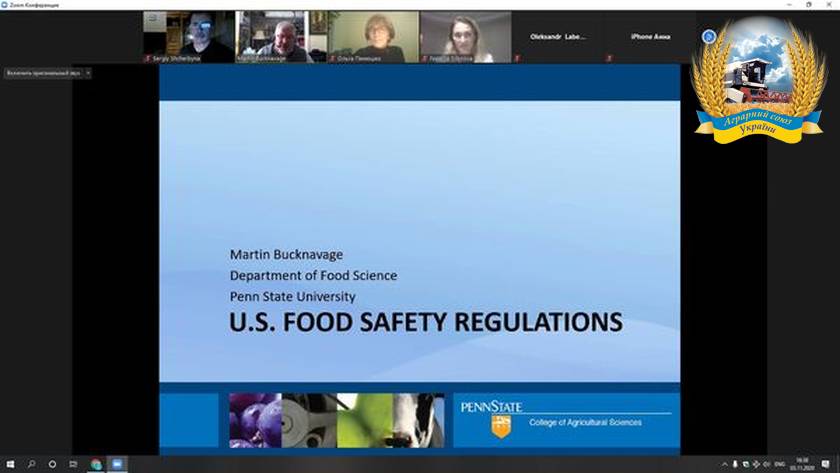Image resolution: width=840 pixels, height=473 pixels.
Task: Select Sergiy Shcherbyna's video thumbnail
Action: click(189, 36)
